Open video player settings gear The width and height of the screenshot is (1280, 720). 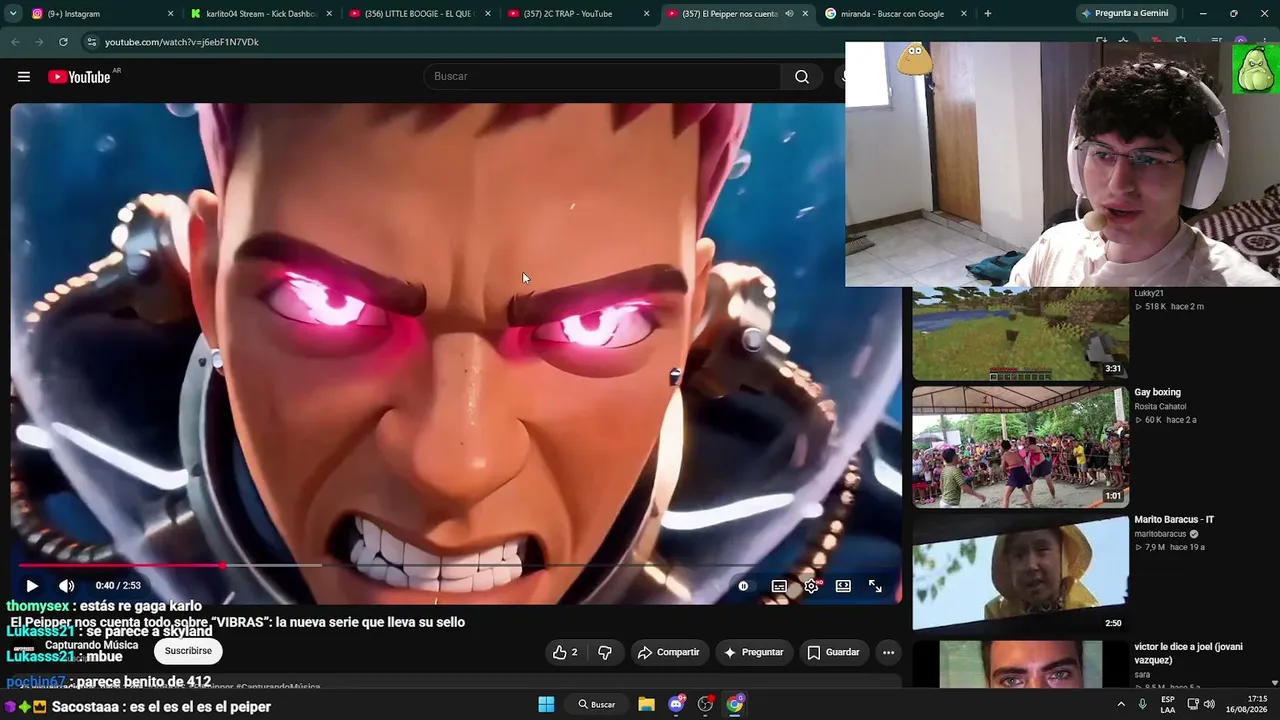pos(811,586)
